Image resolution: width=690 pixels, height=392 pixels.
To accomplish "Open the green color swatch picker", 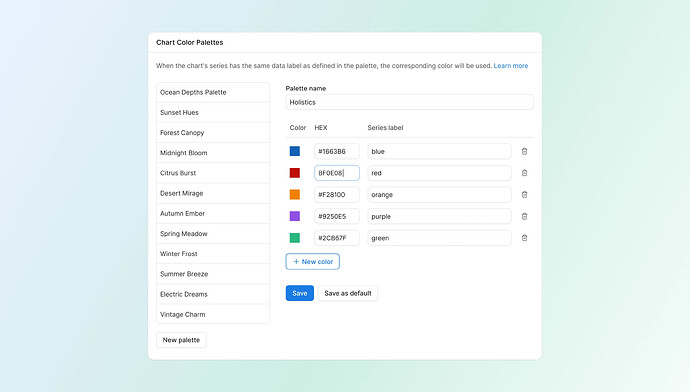I will pos(295,238).
